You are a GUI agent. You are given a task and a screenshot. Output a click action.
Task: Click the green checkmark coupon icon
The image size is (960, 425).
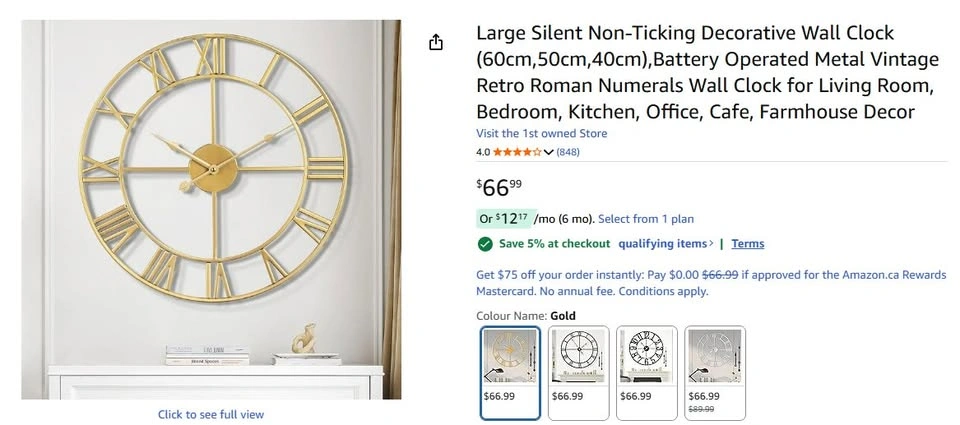click(485, 244)
